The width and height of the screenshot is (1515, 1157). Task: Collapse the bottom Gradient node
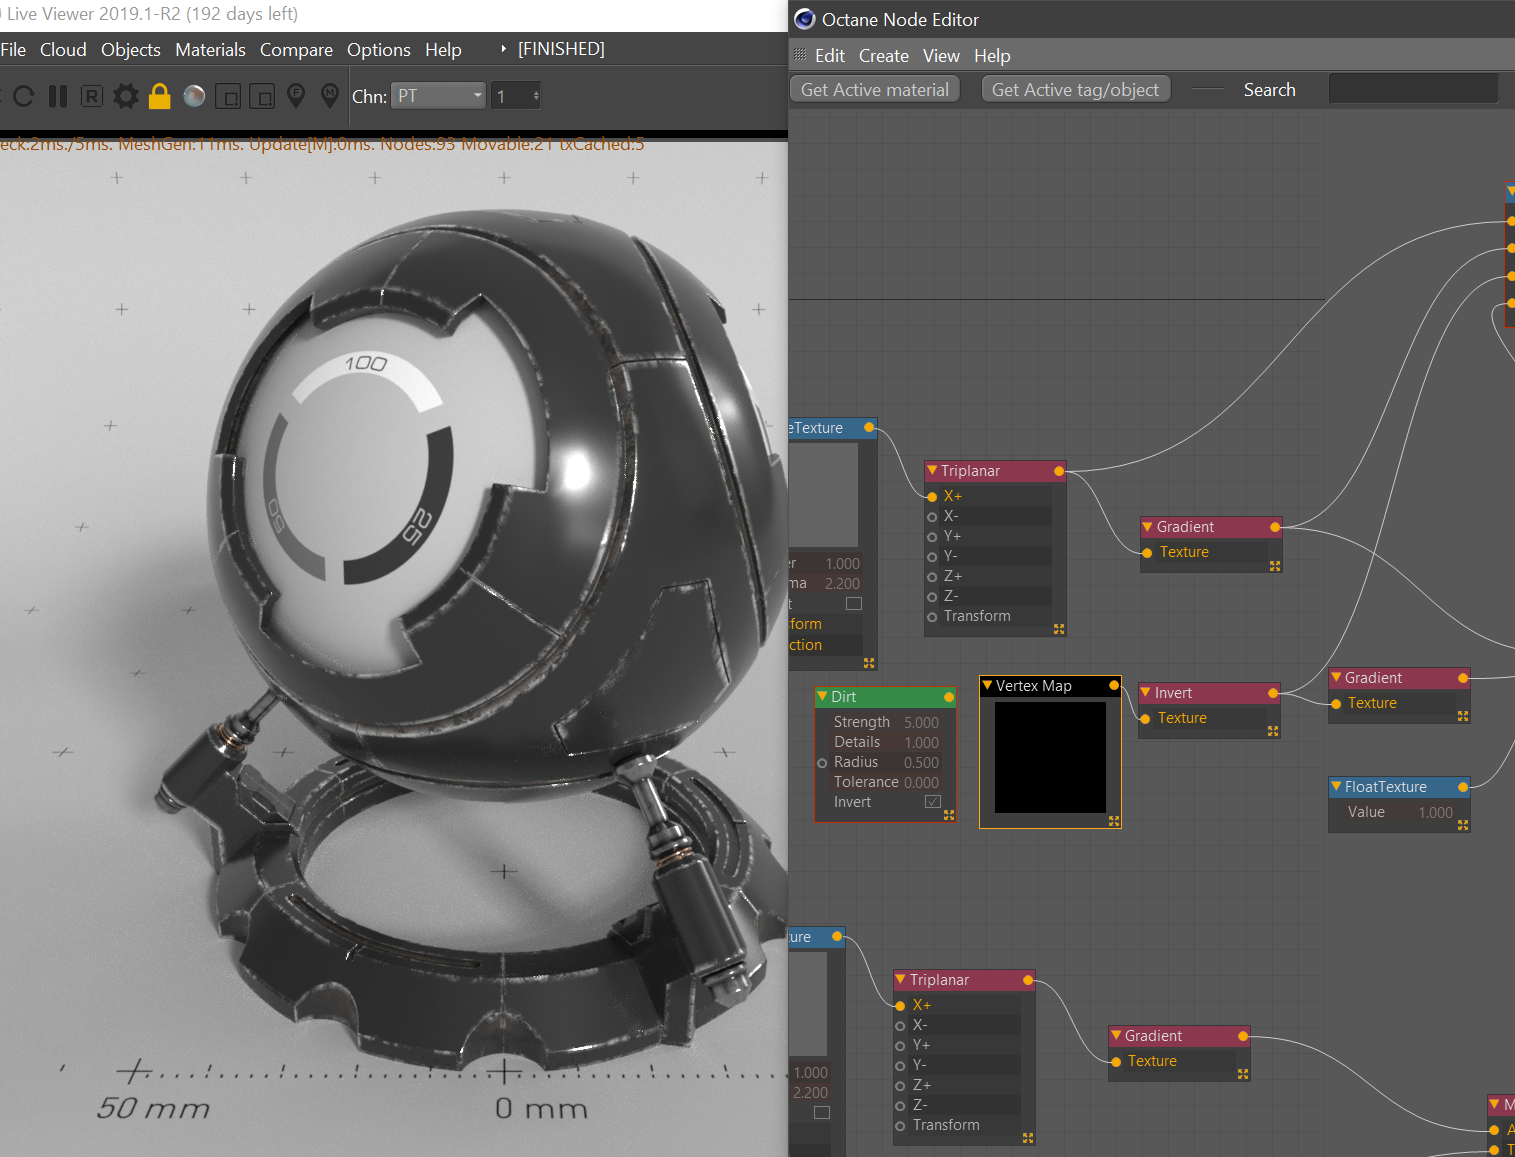pyautogui.click(x=1116, y=1036)
